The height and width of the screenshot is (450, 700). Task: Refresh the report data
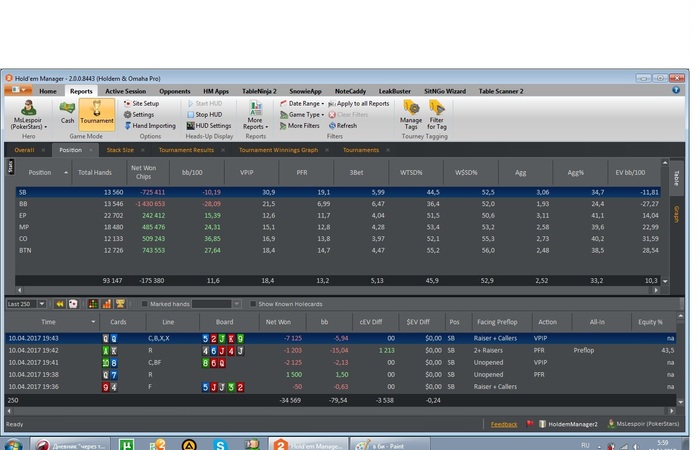343,125
